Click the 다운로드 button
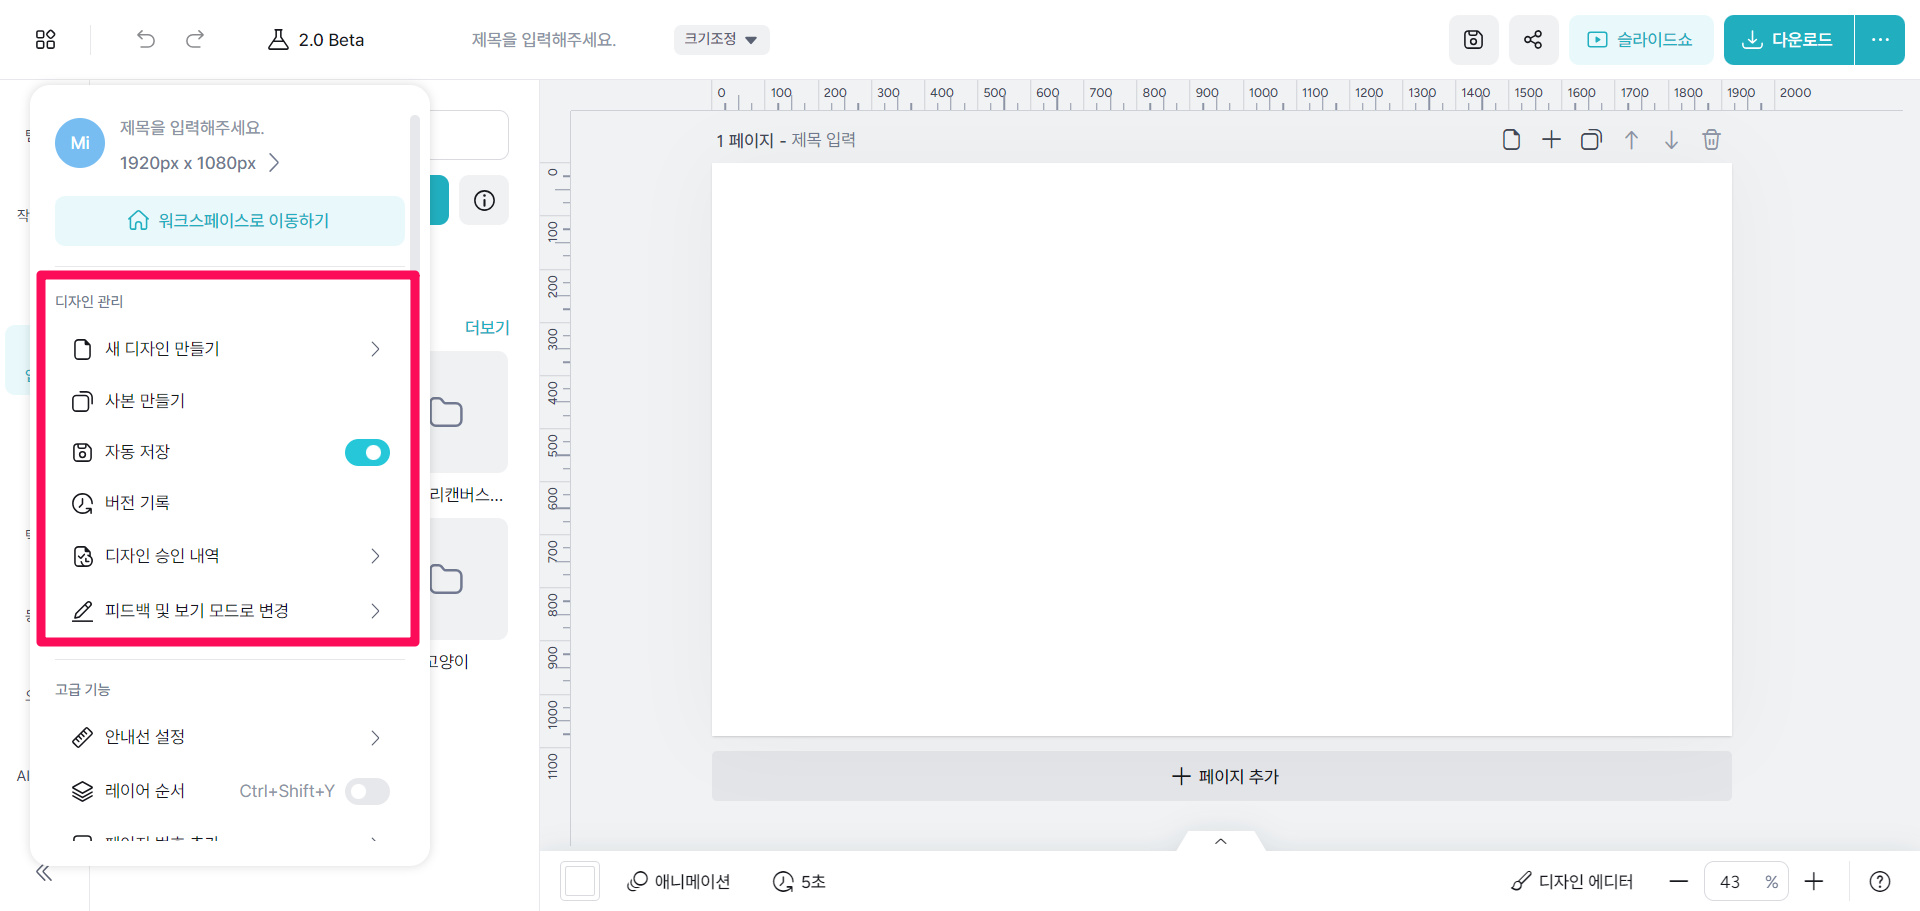1920x911 pixels. pos(1787,39)
